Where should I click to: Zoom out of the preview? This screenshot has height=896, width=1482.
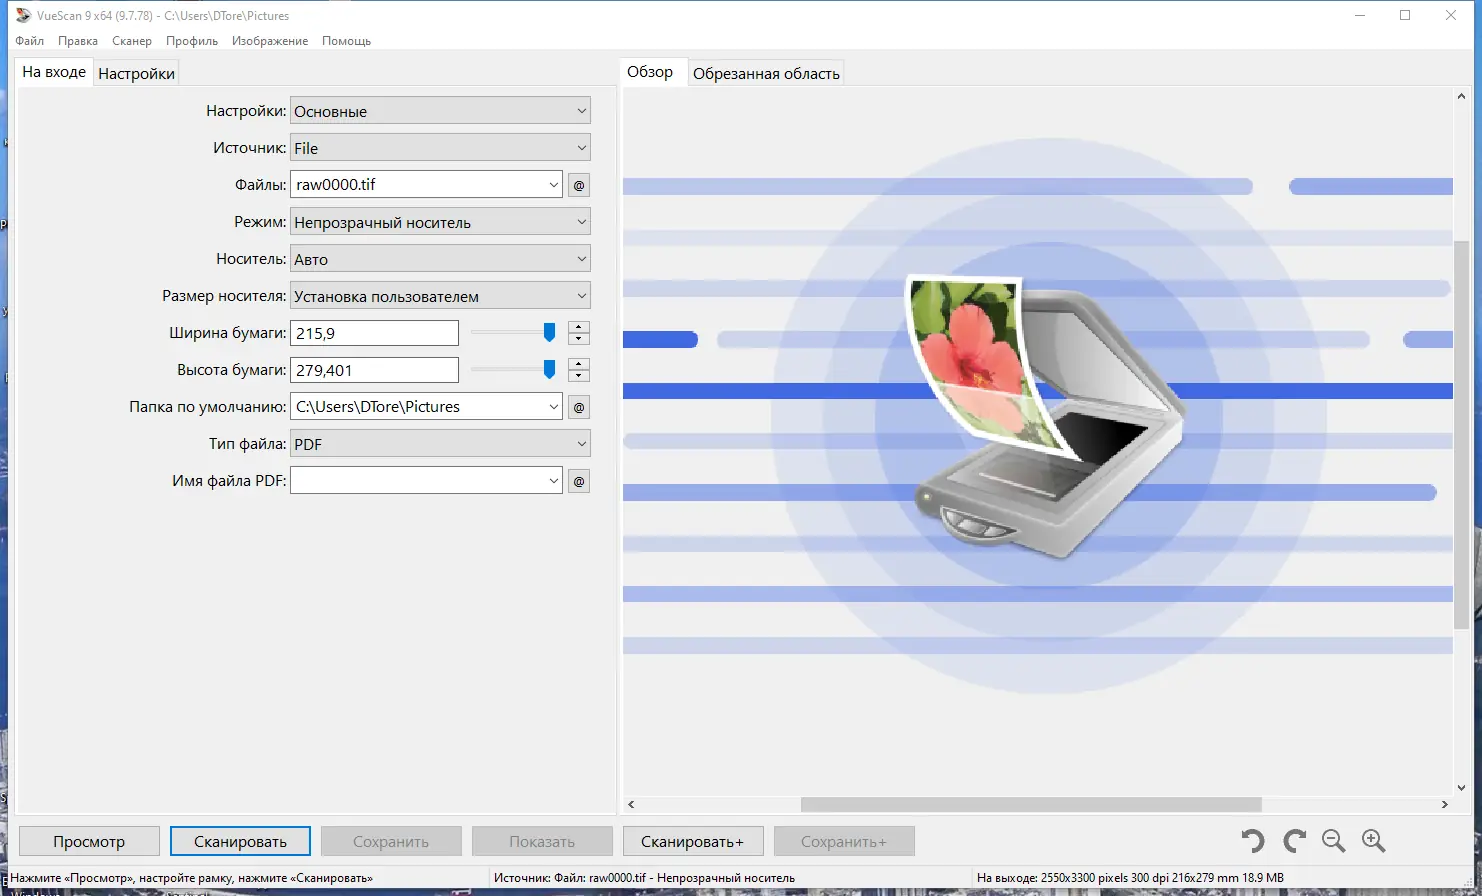1333,841
